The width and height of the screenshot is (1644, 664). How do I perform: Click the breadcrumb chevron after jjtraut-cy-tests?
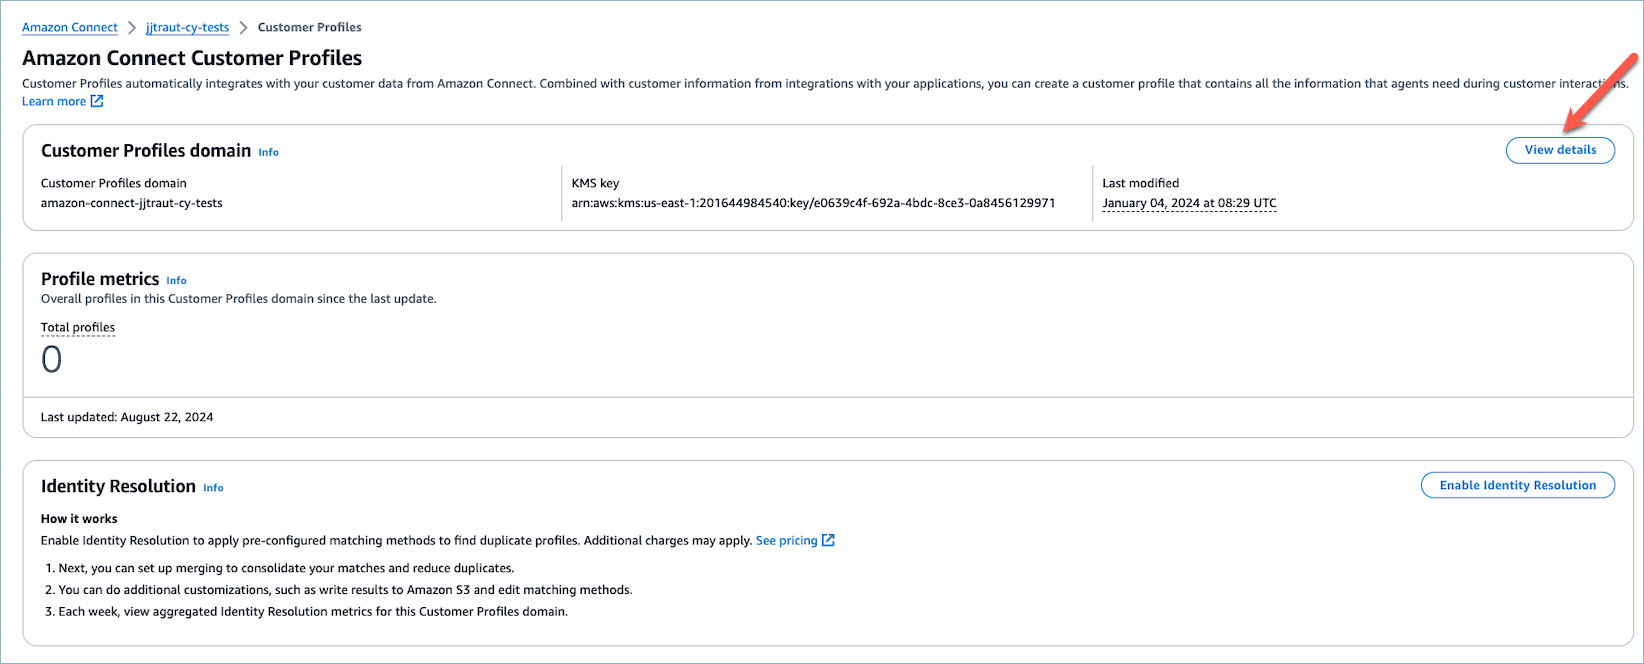click(x=243, y=27)
